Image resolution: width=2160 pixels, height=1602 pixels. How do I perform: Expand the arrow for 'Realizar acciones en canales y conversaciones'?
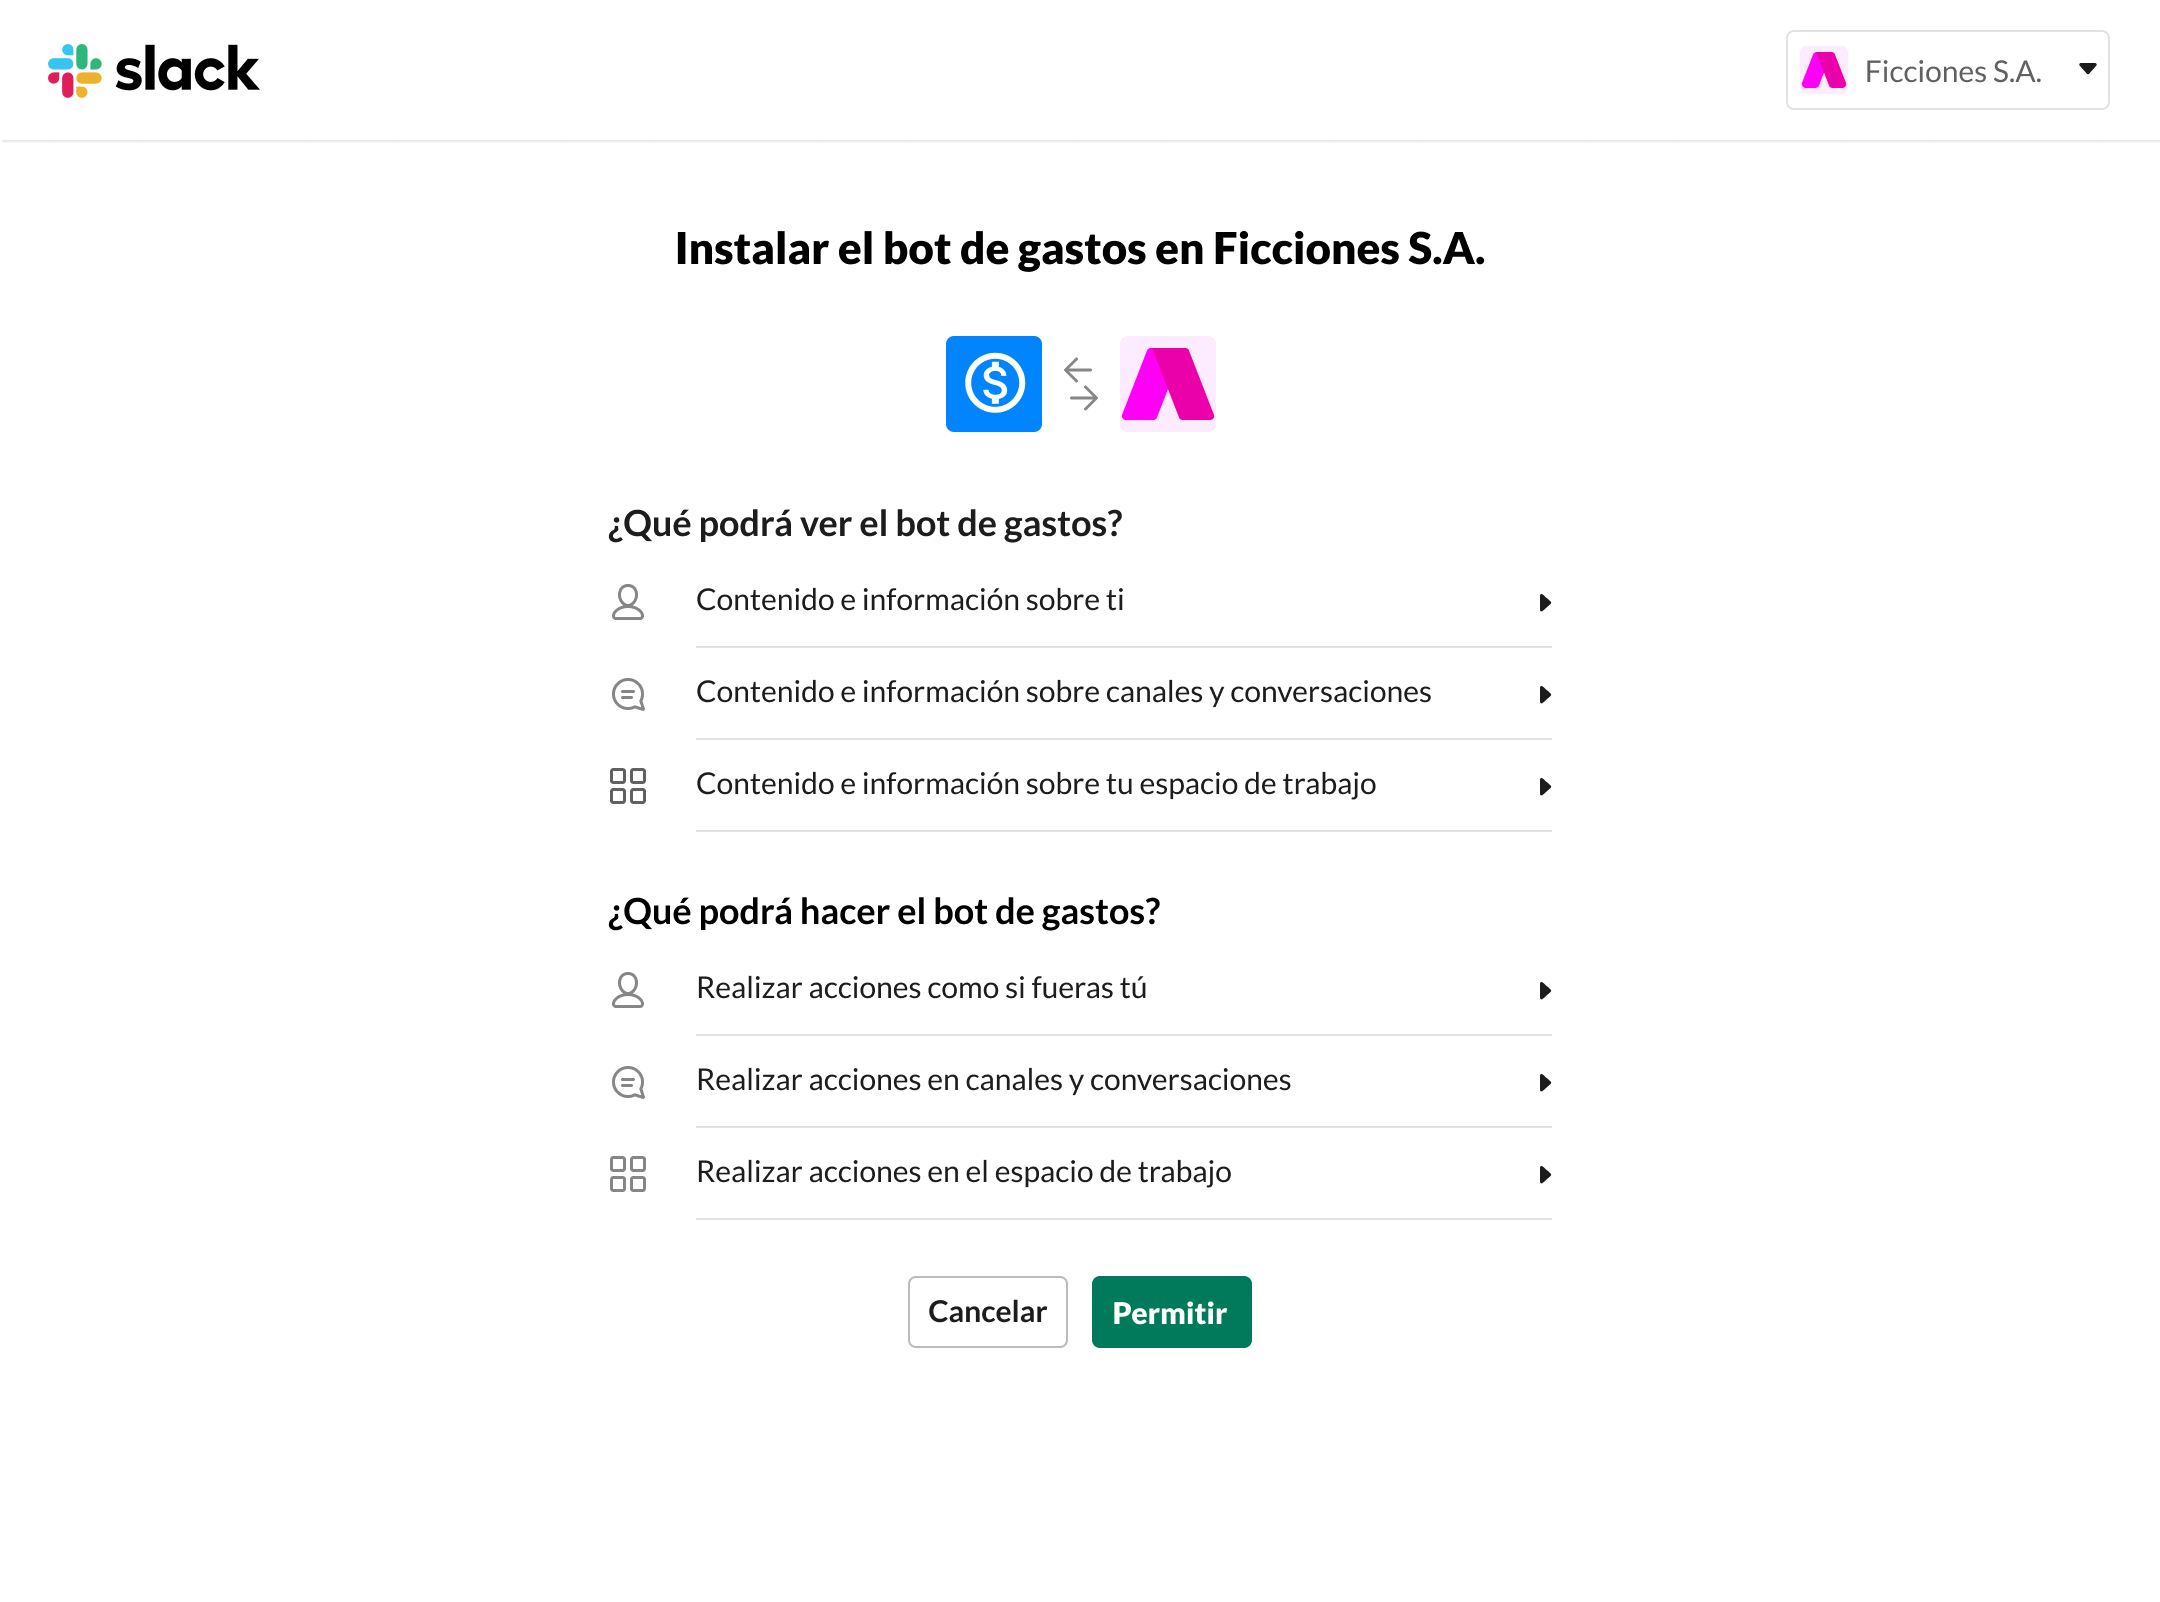click(1545, 1082)
